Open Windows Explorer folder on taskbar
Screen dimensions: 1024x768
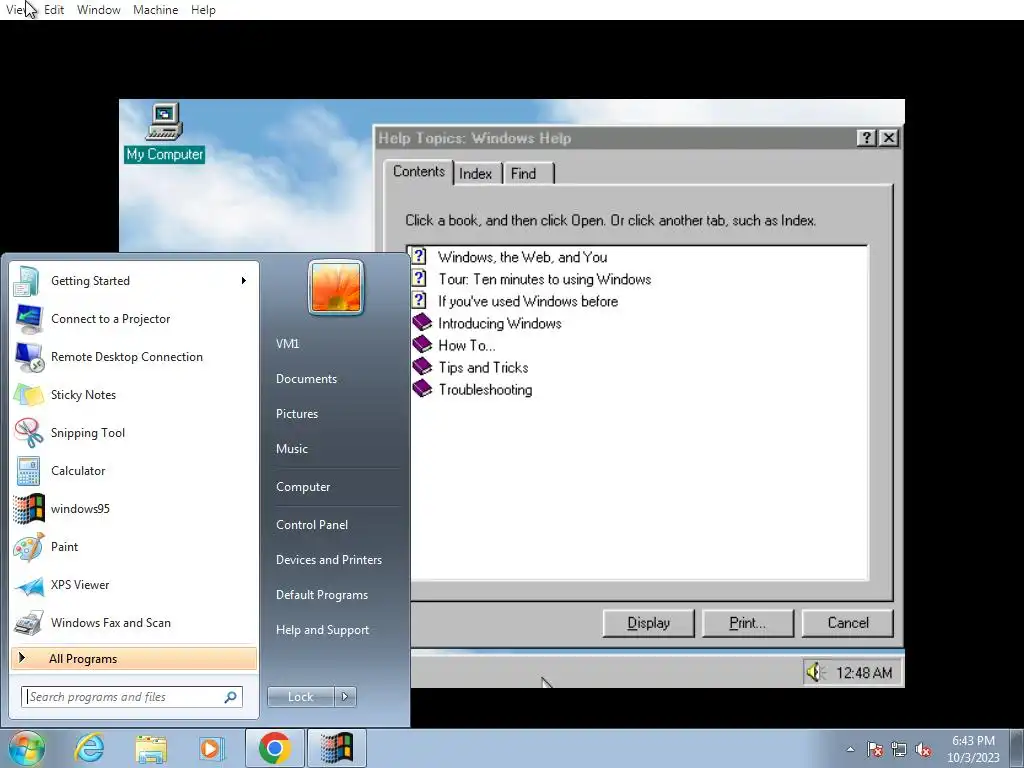click(x=151, y=748)
